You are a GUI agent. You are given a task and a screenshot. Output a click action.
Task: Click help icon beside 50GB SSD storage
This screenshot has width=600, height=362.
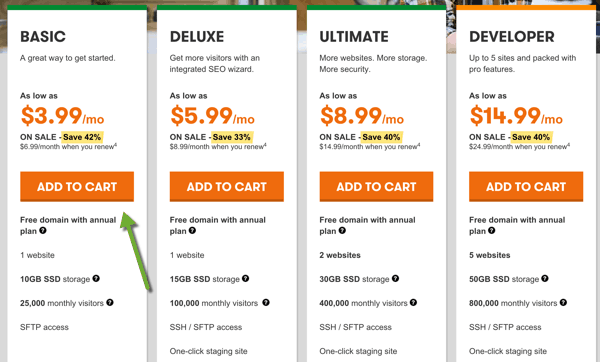(x=545, y=278)
